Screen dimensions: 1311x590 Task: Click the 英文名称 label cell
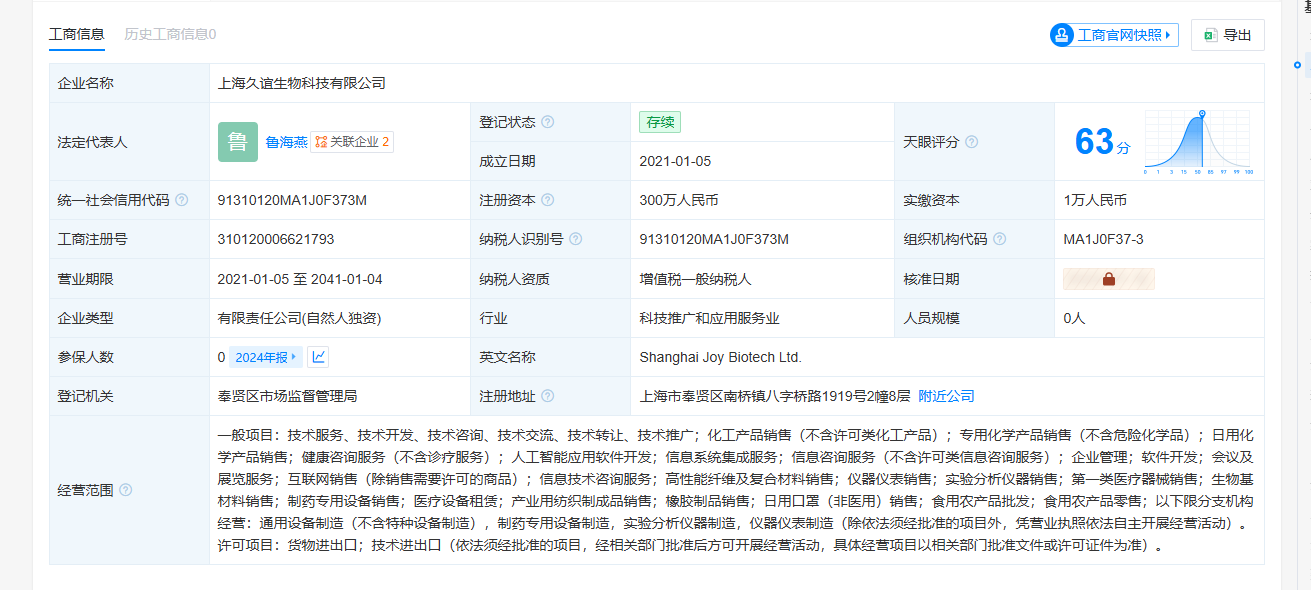tap(551, 357)
